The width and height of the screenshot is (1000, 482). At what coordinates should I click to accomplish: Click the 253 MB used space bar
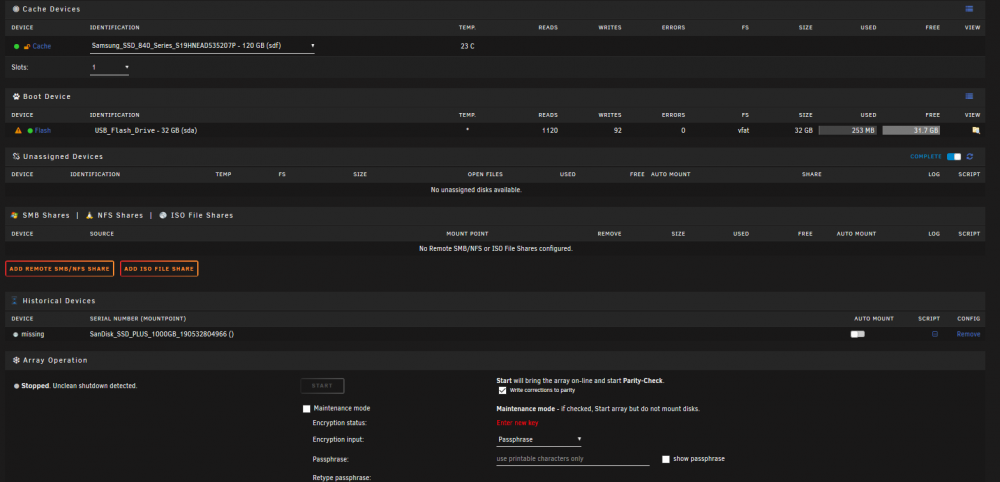click(x=848, y=131)
